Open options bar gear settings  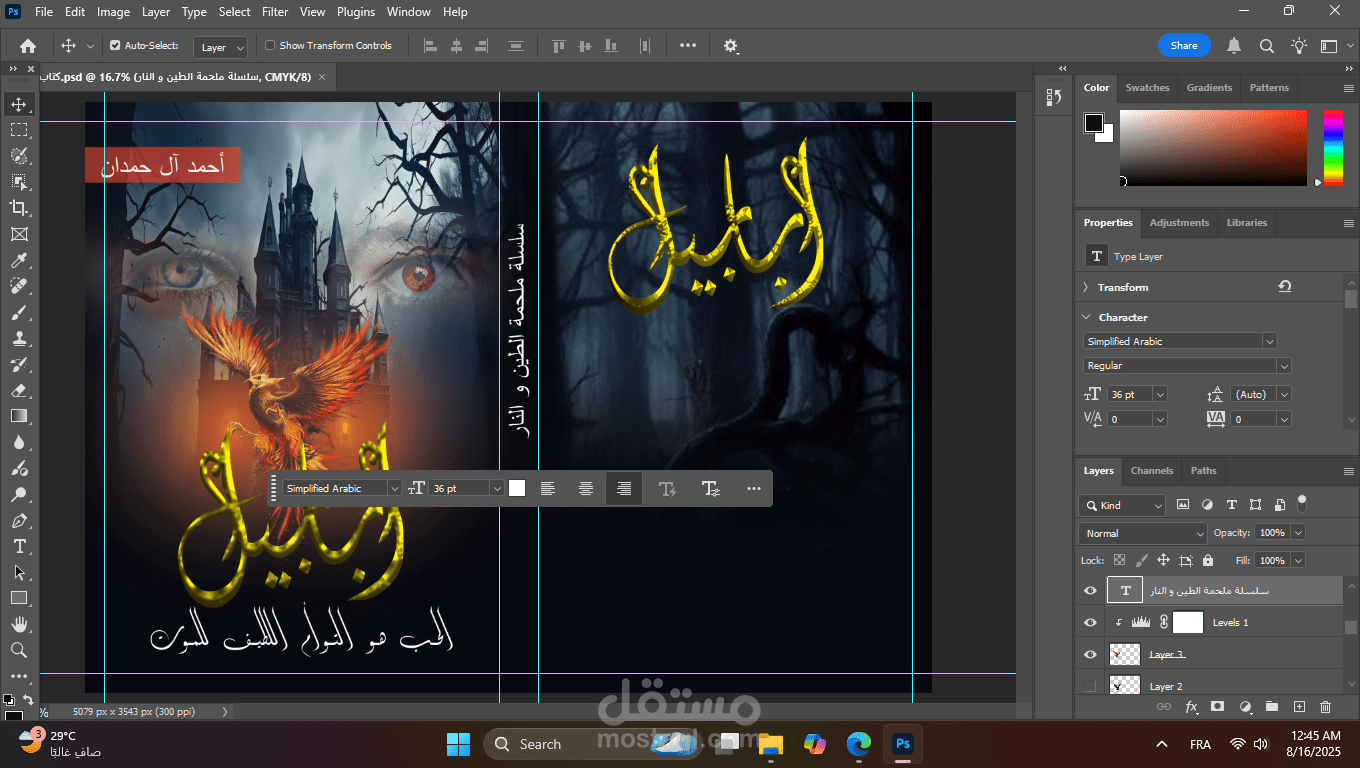[731, 46]
